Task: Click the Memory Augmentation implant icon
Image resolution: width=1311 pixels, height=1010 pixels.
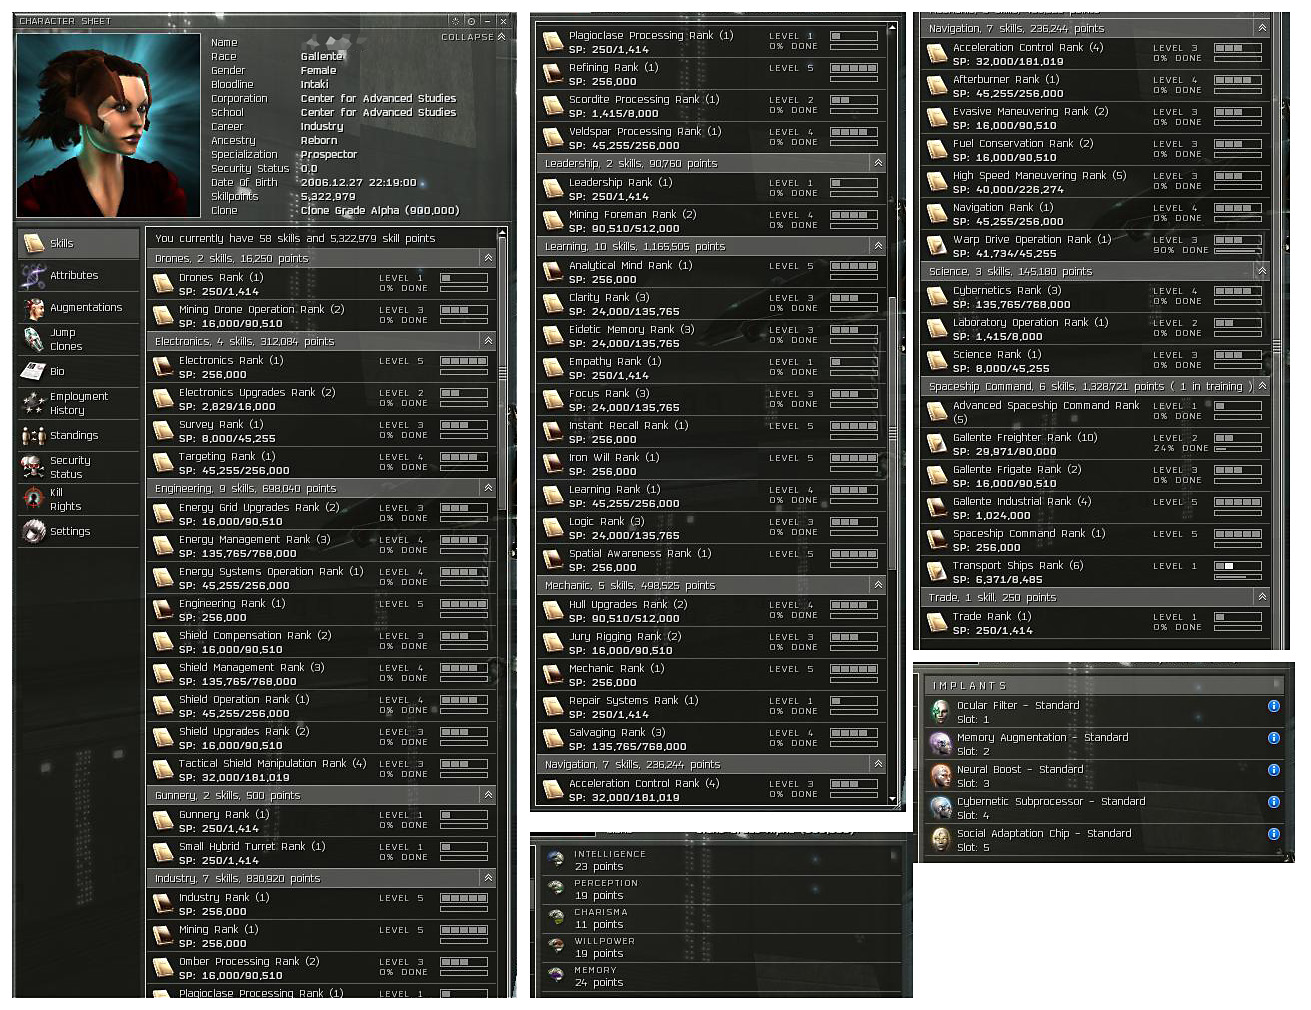Action: click(x=940, y=743)
